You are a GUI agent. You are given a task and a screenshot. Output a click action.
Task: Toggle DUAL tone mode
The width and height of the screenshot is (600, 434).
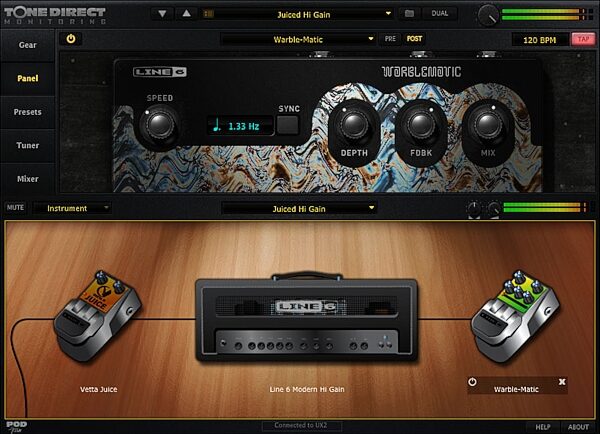point(440,14)
